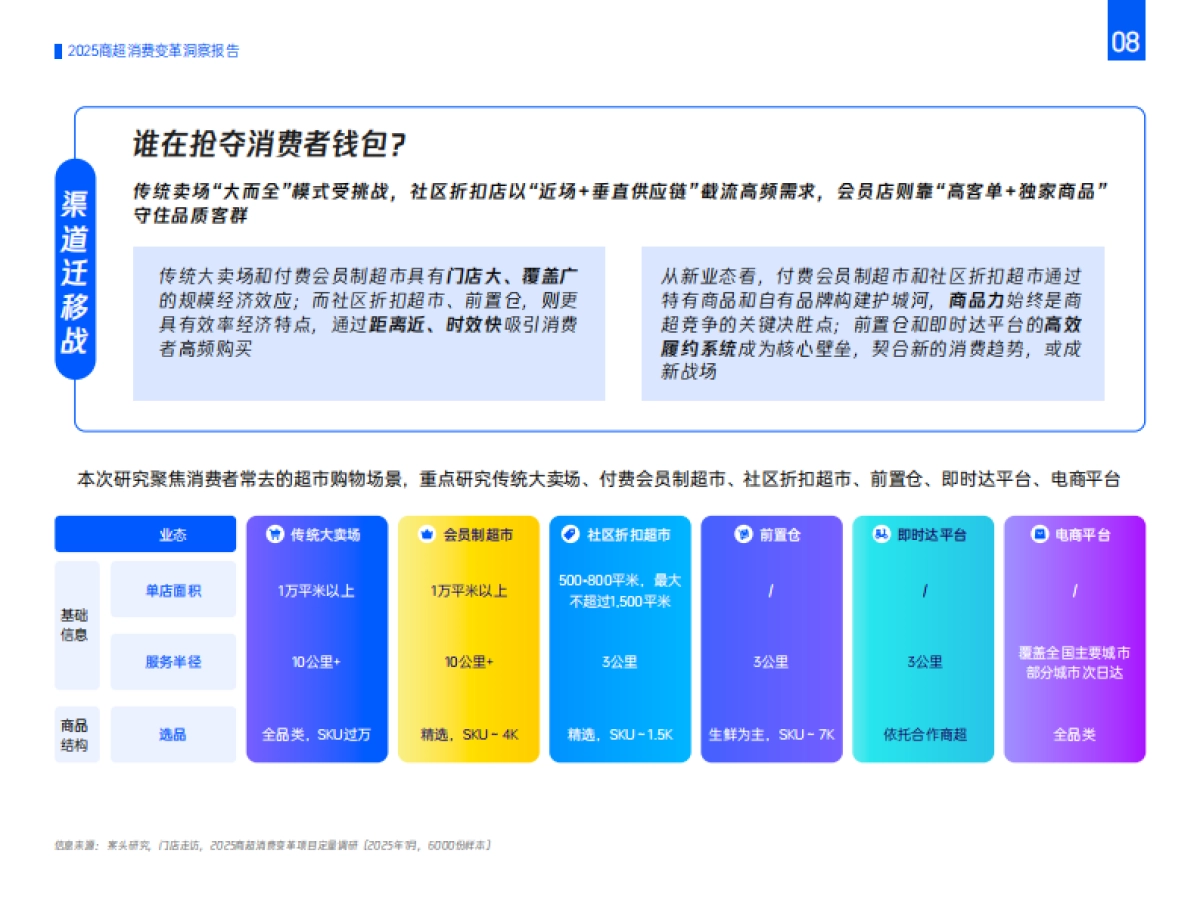
Task: Toggle the 传统大卖场 column header
Action: (320, 534)
